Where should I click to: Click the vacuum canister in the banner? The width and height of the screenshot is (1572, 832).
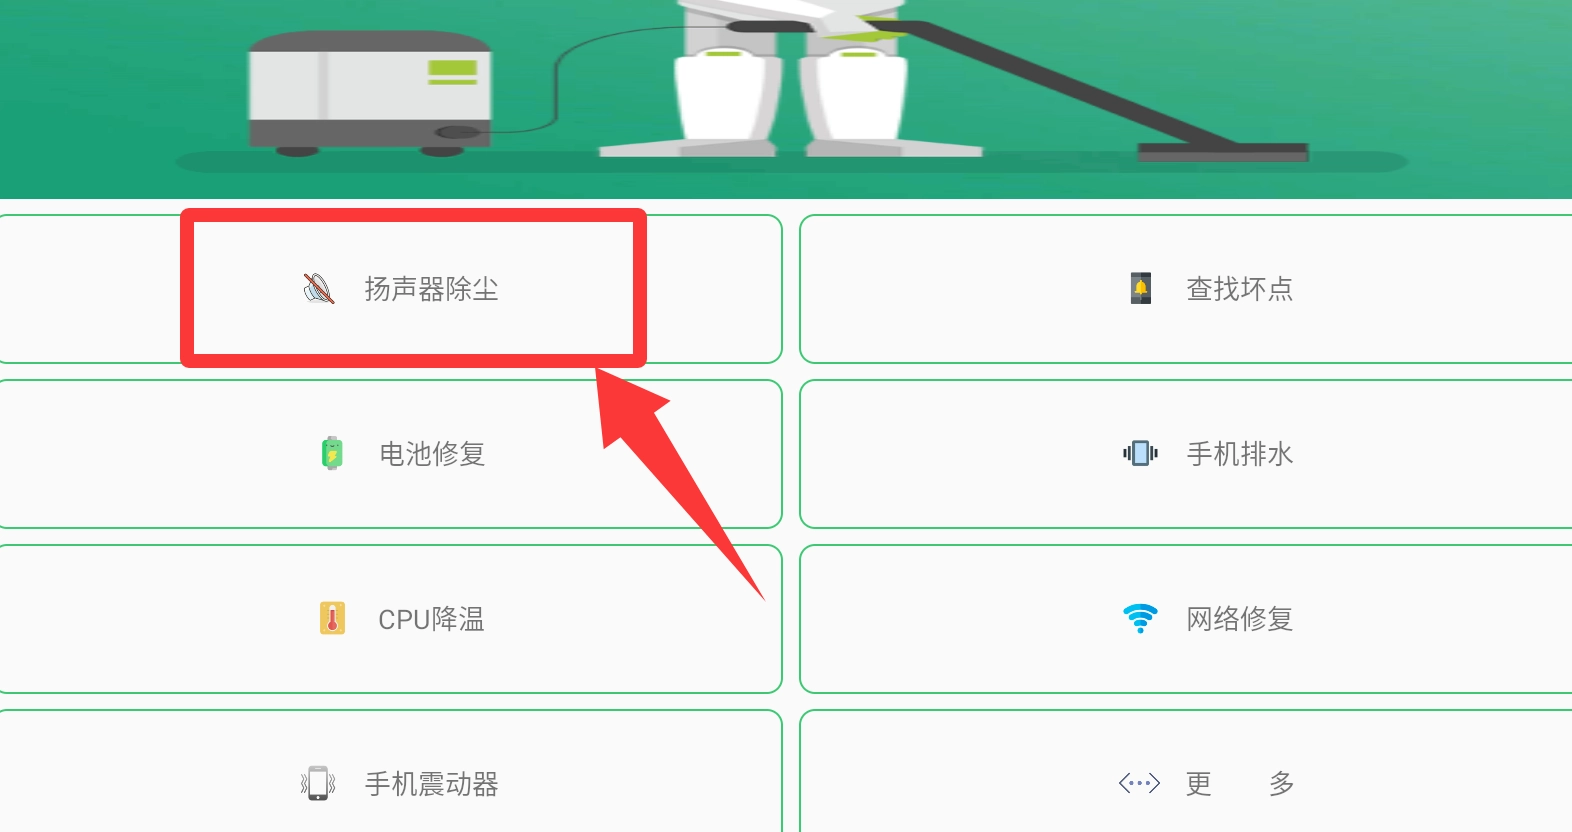[x=370, y=93]
